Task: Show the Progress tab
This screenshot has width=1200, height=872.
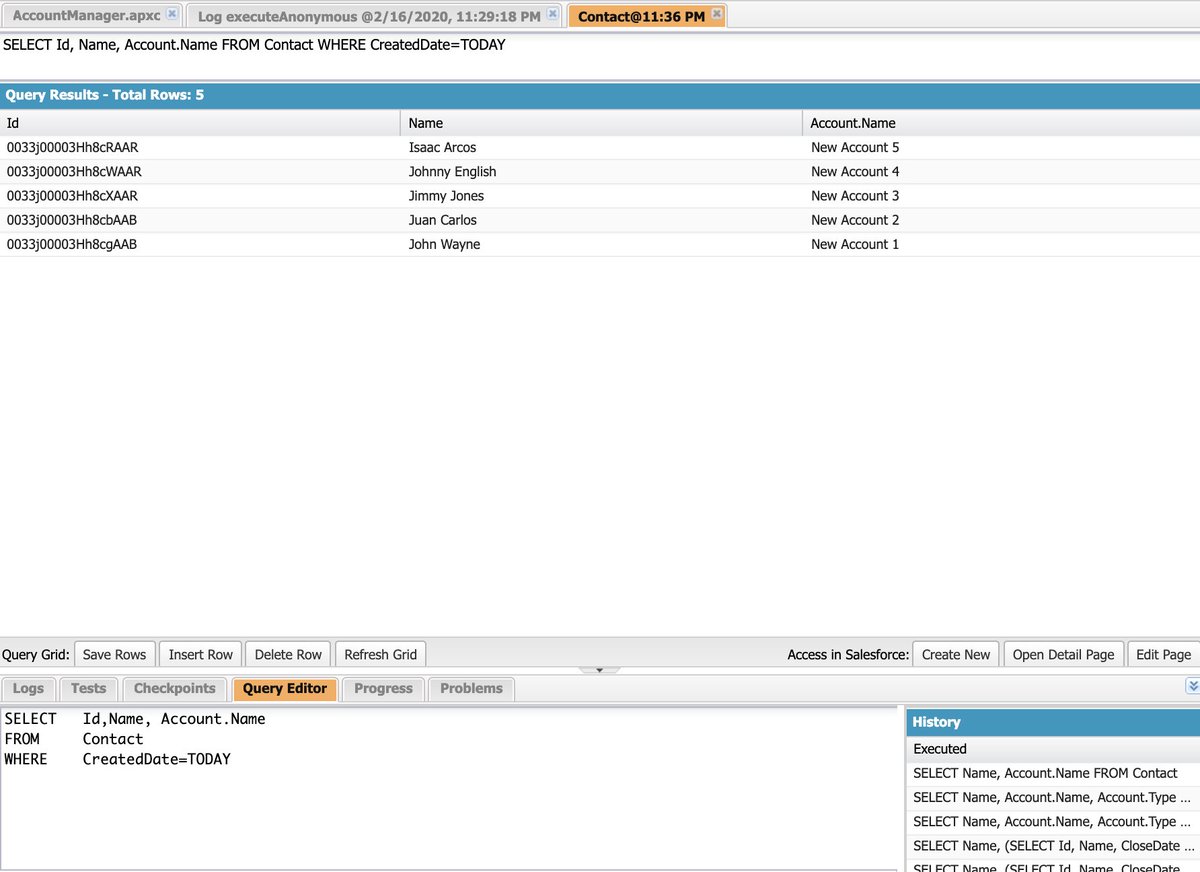Action: click(383, 688)
